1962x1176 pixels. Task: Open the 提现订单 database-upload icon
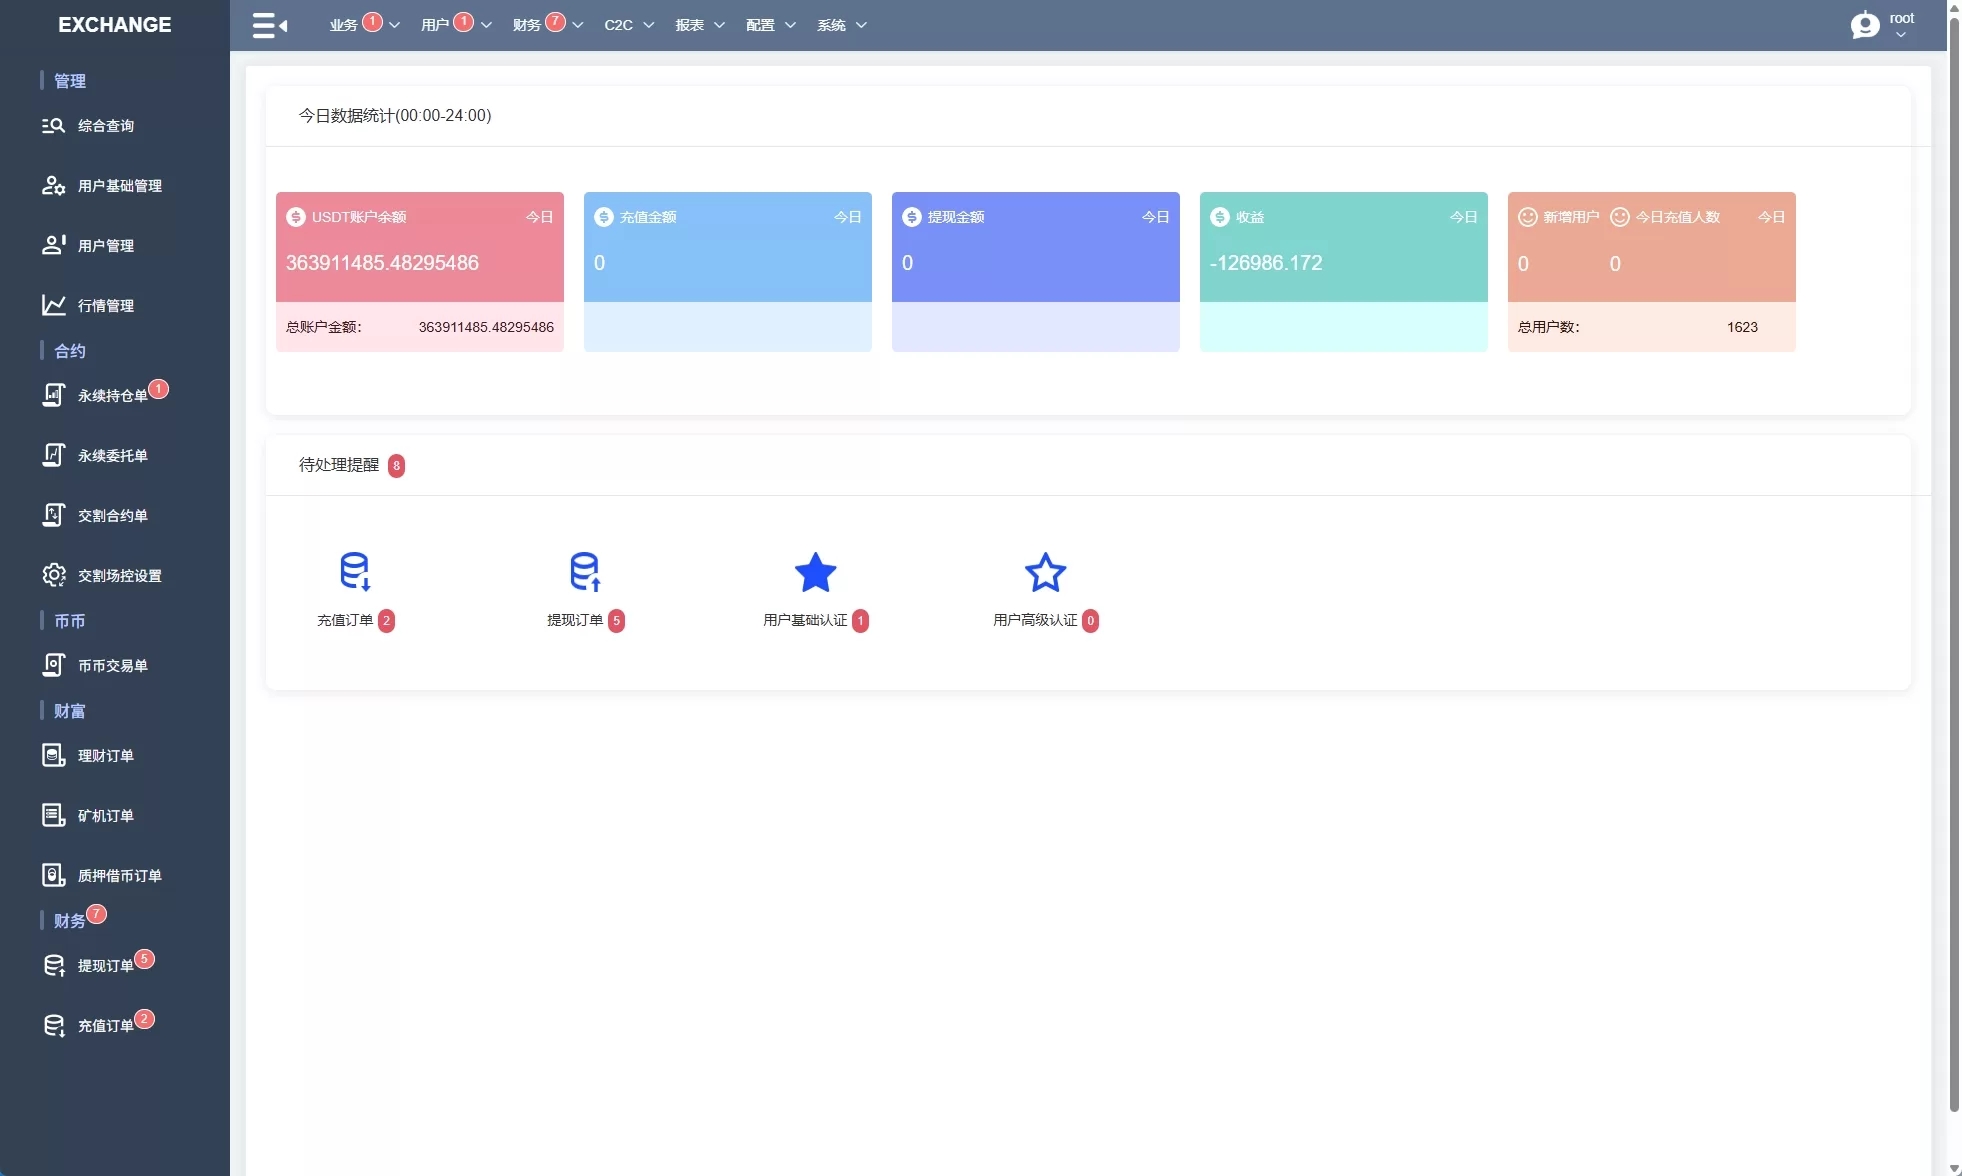tap(585, 572)
